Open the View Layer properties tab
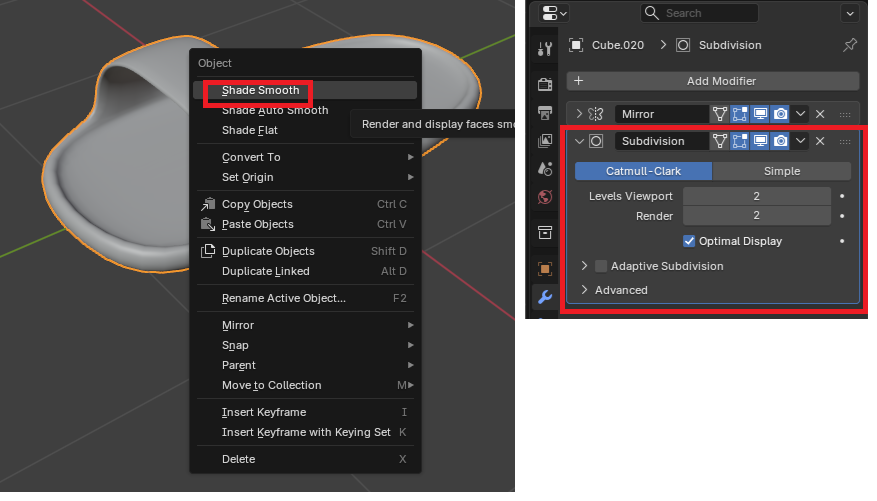The width and height of the screenshot is (877, 501). coord(545,141)
